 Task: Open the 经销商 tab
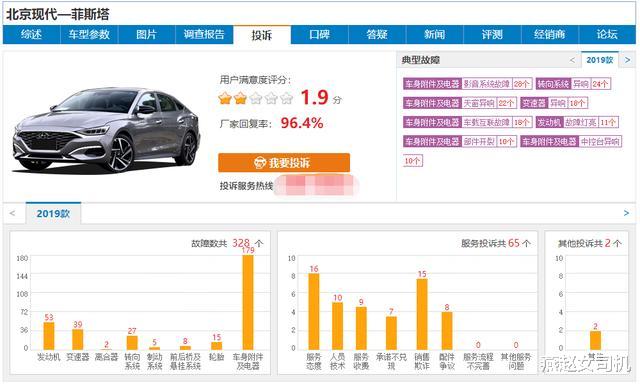click(x=550, y=35)
